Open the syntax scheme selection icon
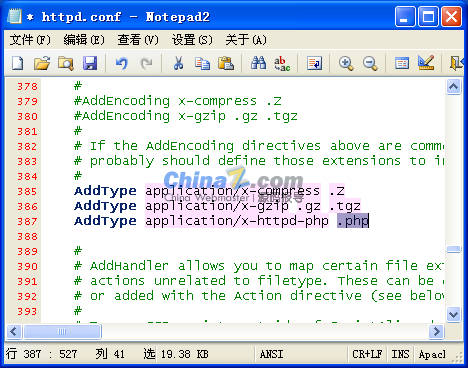468x368 pixels. (x=402, y=63)
